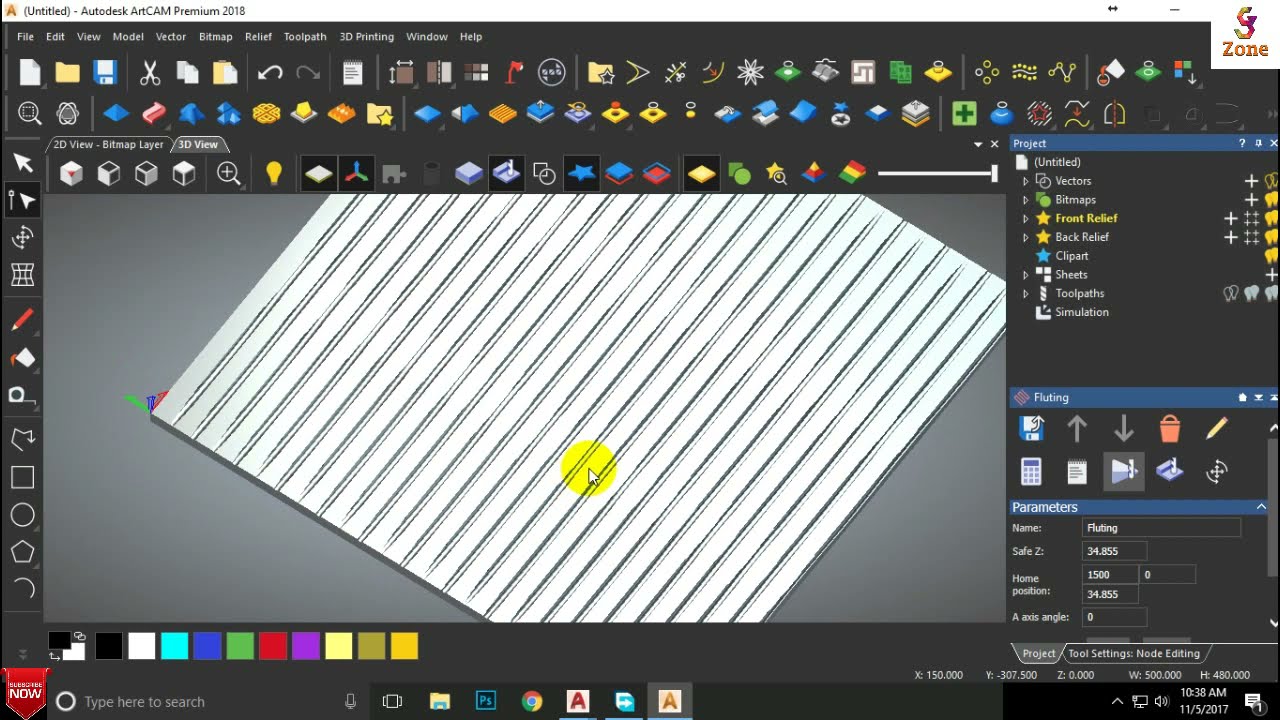Expand the Toolpaths tree node
This screenshot has width=1280, height=720.
coord(1025,294)
